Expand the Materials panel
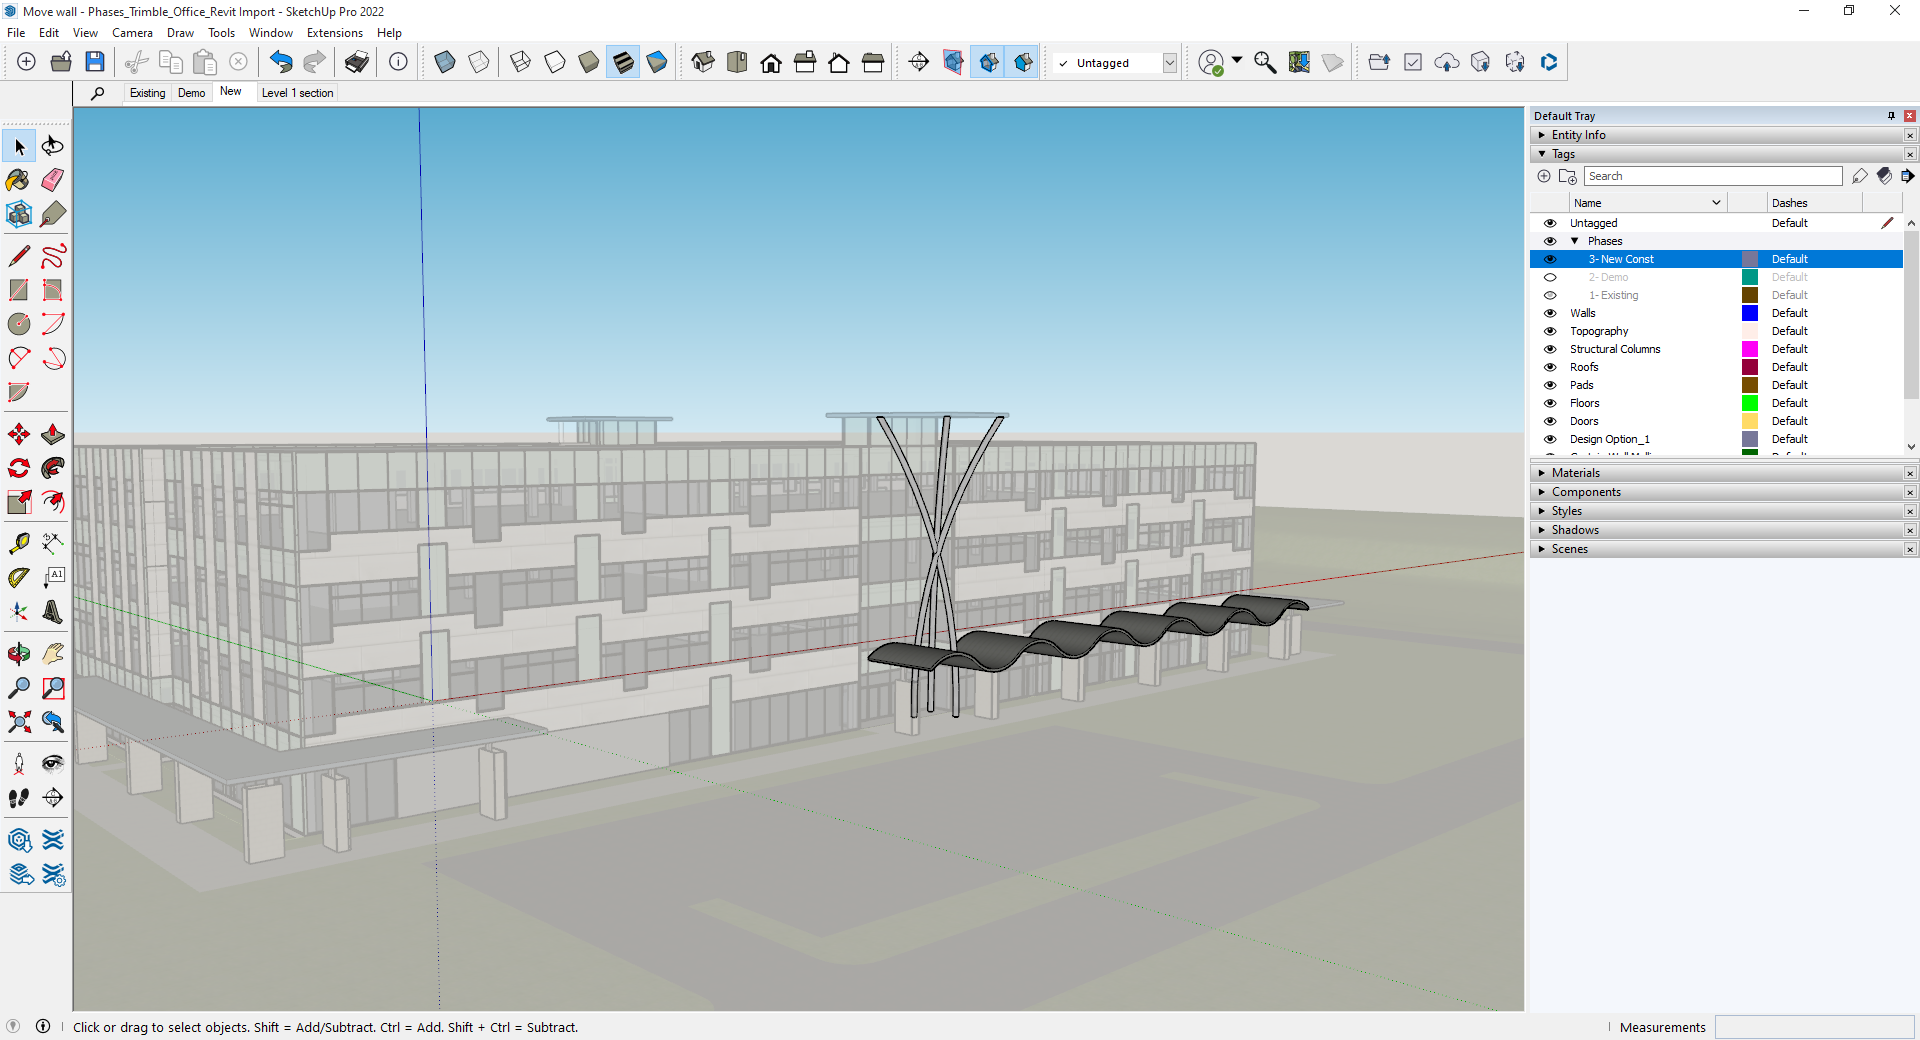1920x1040 pixels. coord(1576,473)
